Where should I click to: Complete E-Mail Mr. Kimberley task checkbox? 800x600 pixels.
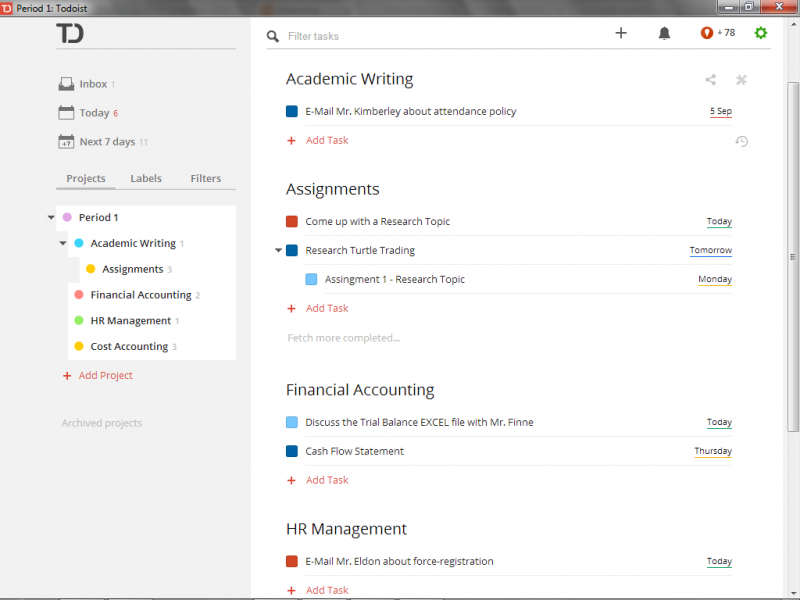[x=292, y=111]
